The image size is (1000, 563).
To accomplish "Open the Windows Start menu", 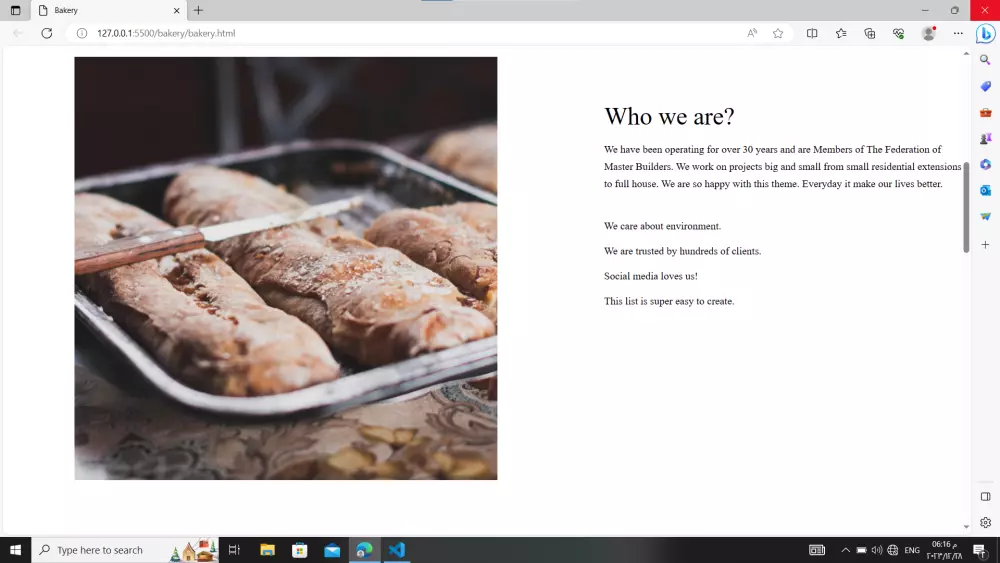I will 15,550.
